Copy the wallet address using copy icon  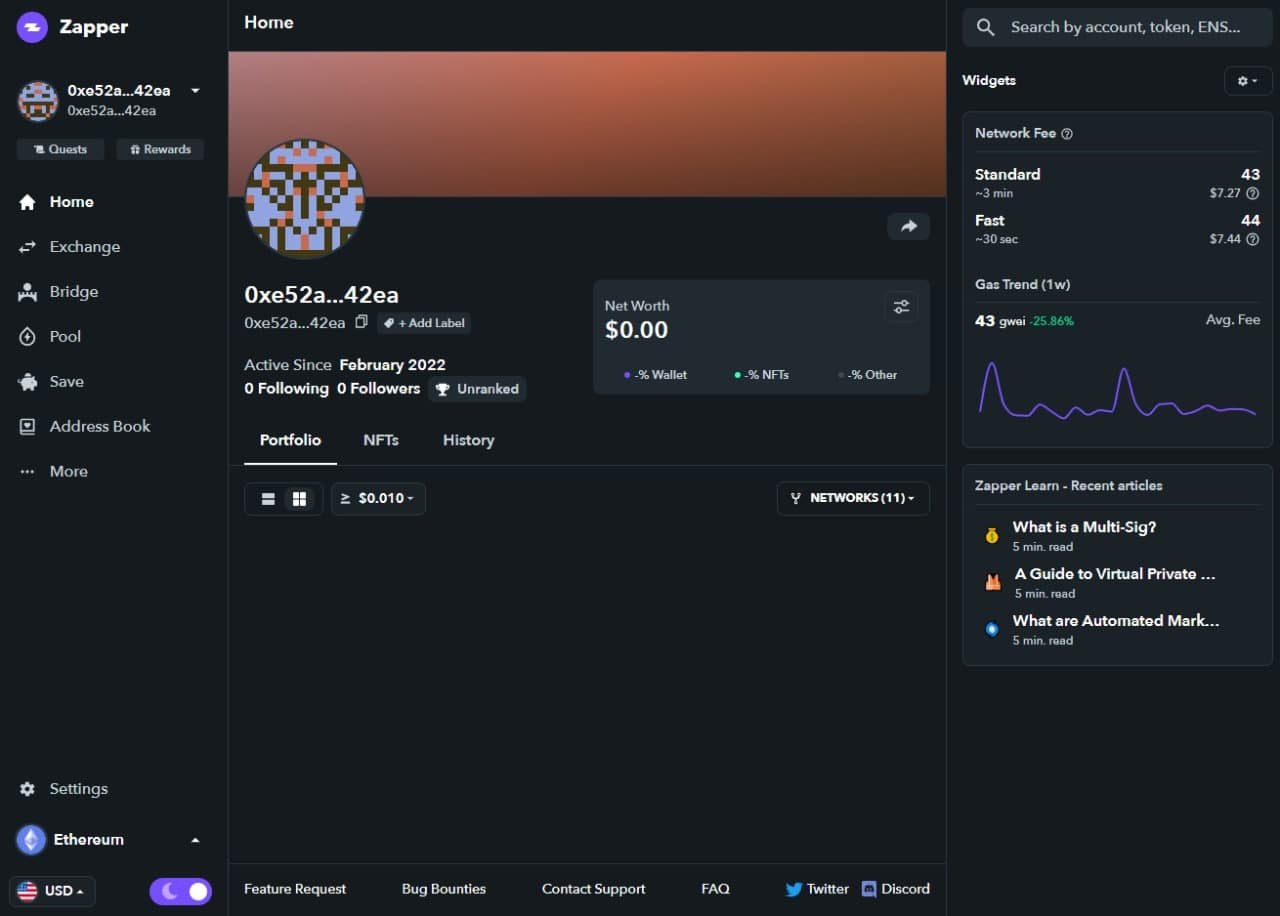point(361,323)
